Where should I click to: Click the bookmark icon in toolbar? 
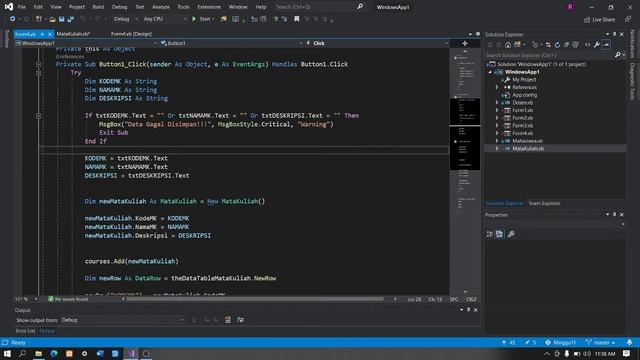(297, 19)
